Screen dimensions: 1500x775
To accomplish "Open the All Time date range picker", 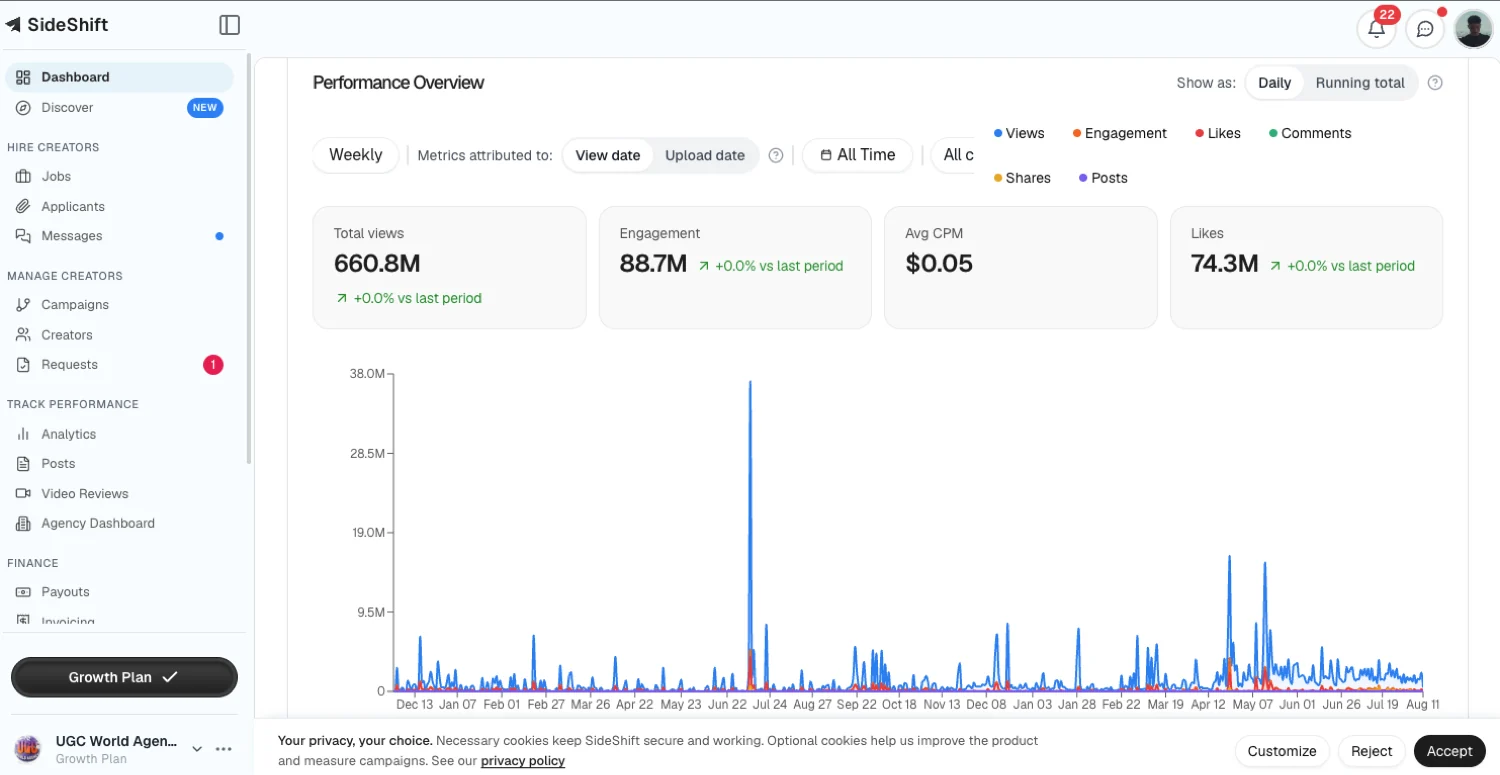I will [x=858, y=155].
